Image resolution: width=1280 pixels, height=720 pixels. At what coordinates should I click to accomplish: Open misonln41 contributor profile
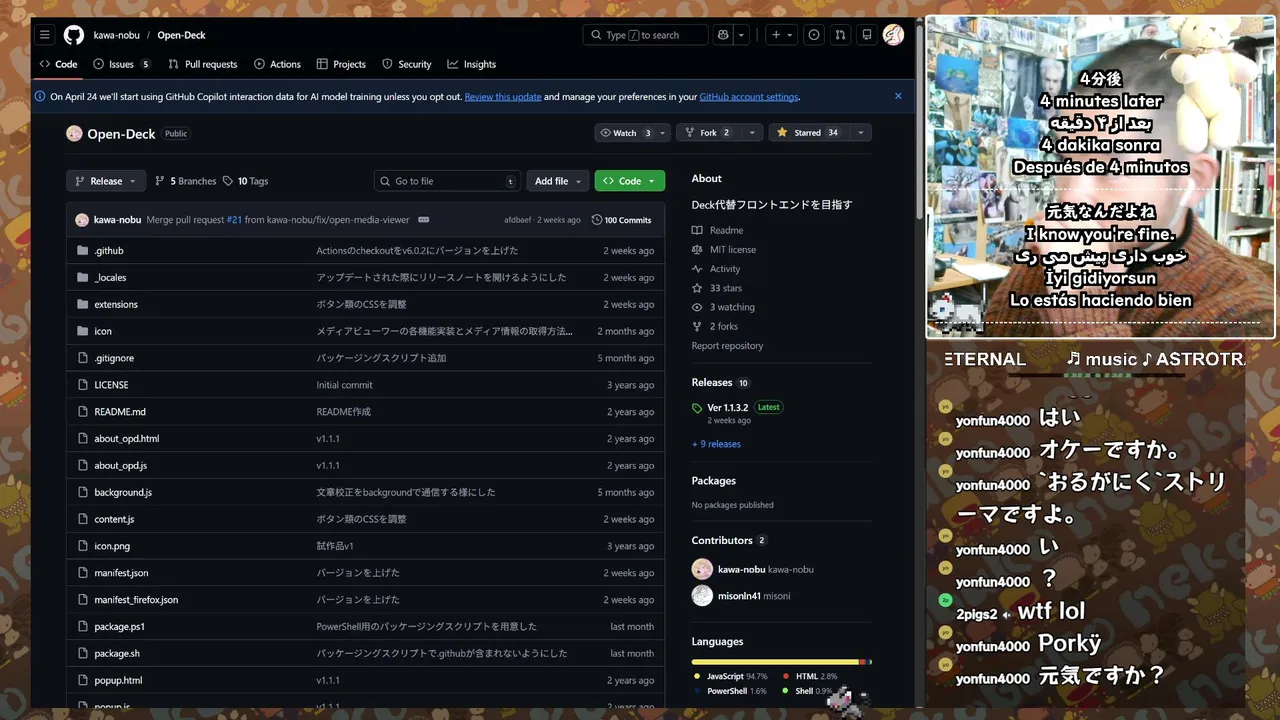pos(740,596)
